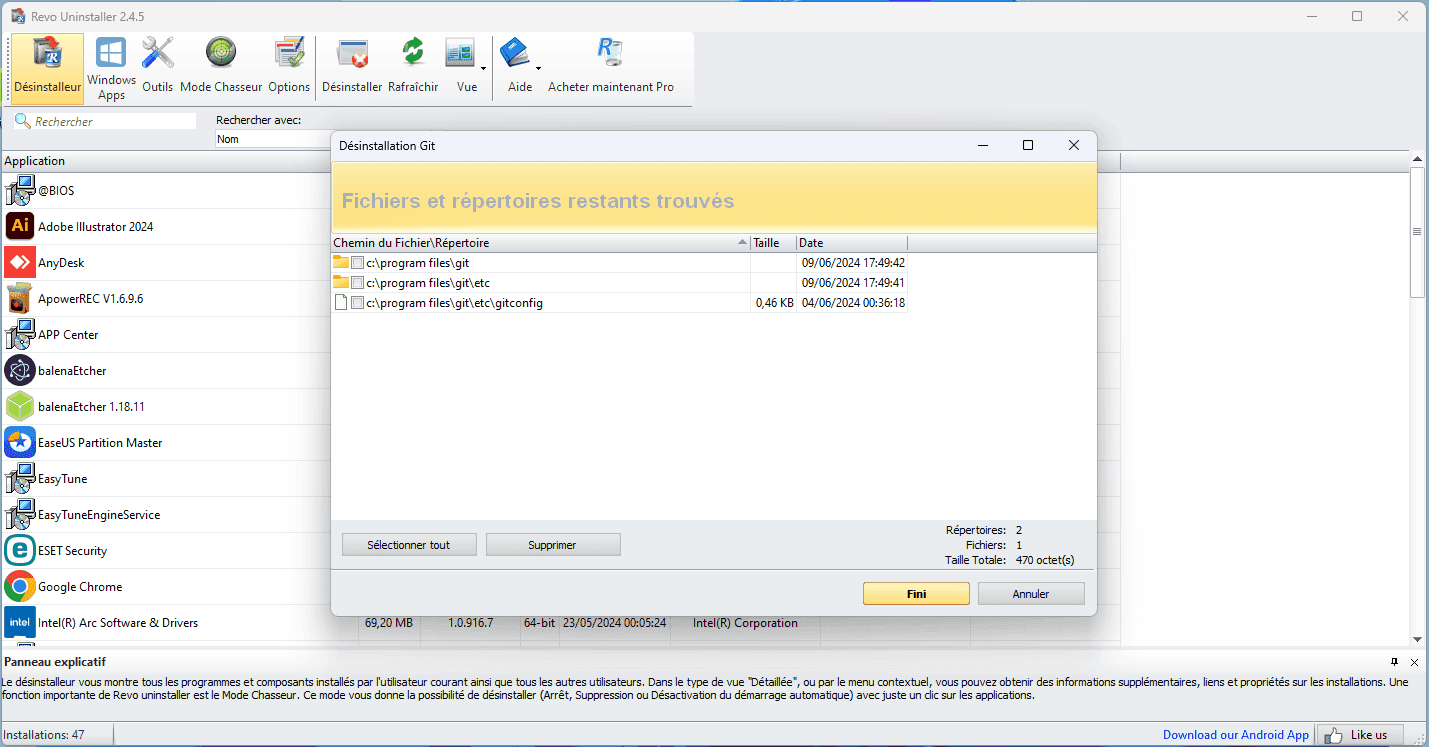Open the Rechercher avec Nom dropdown

point(274,139)
